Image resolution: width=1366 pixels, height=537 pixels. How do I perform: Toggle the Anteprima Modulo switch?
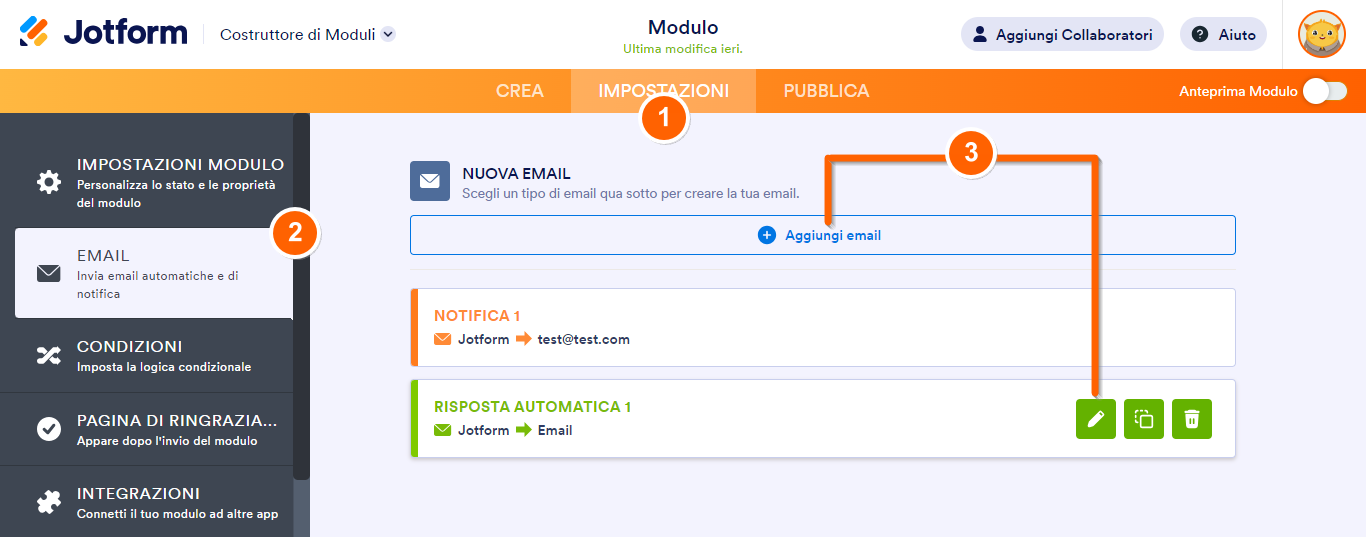(x=1324, y=91)
